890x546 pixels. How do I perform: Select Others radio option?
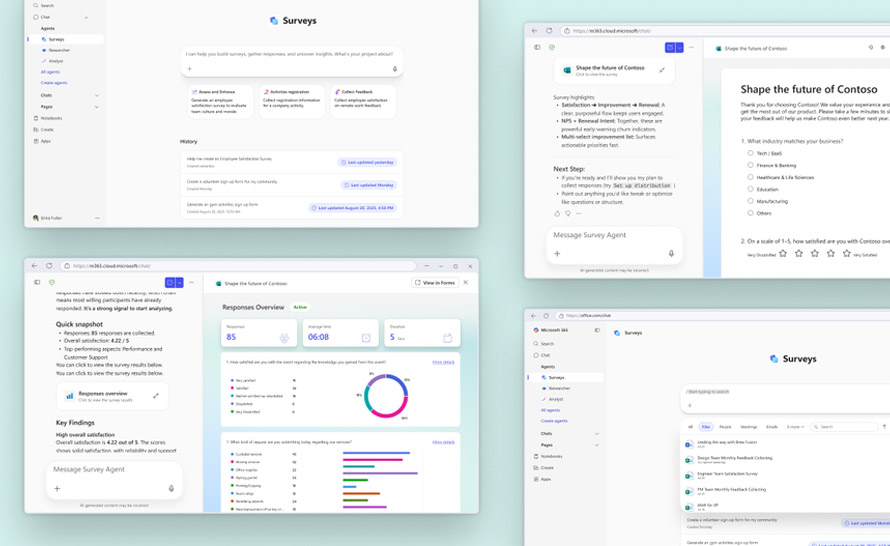(x=750, y=213)
